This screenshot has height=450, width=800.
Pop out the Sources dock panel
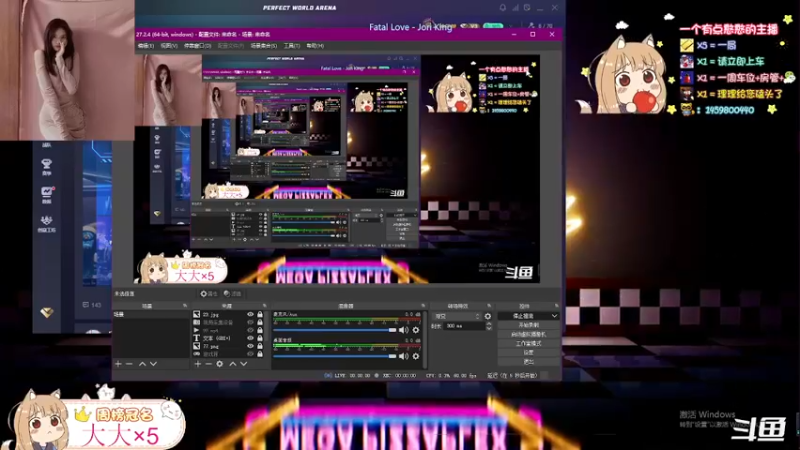pos(264,306)
